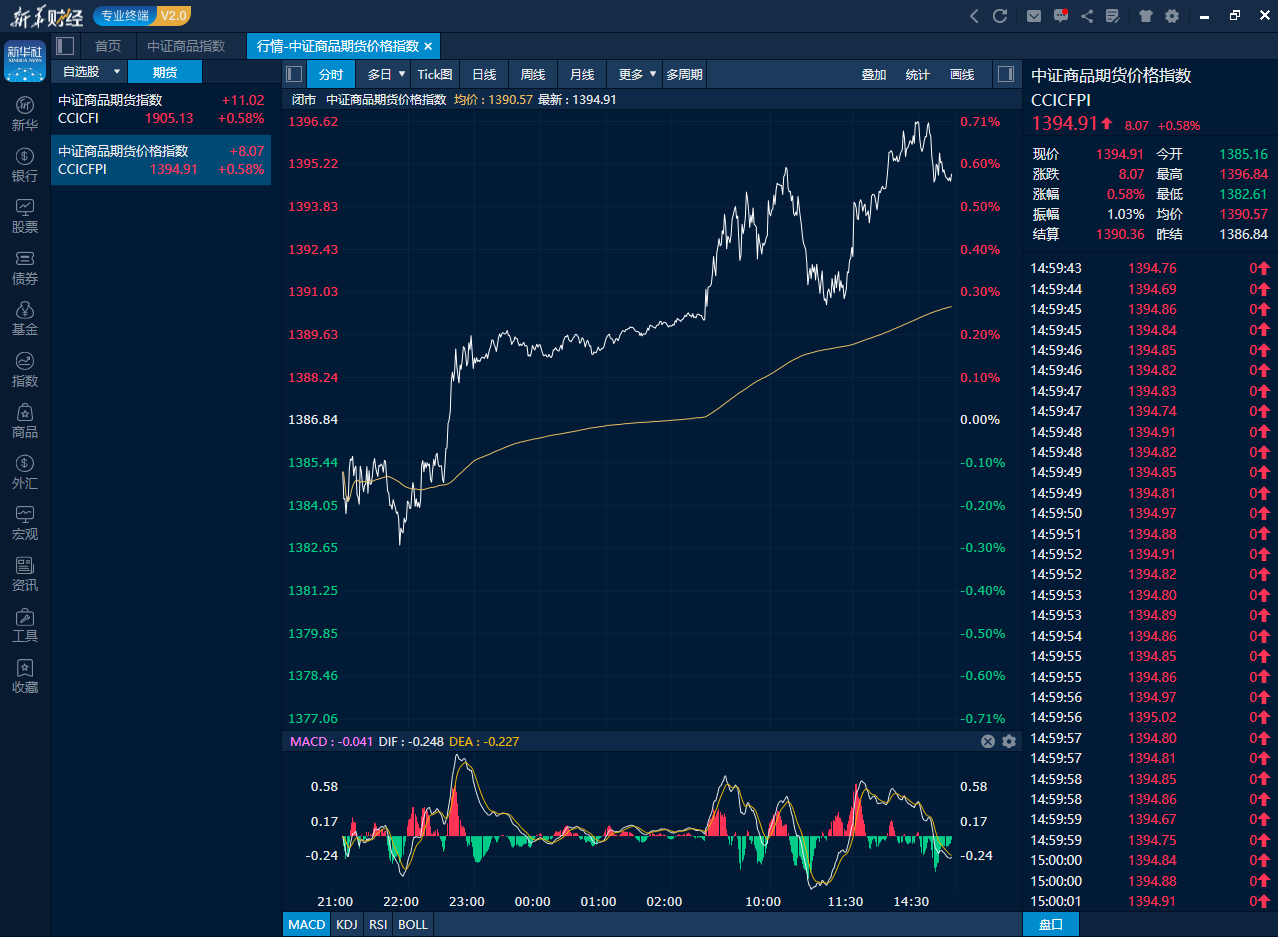This screenshot has width=1278, height=937.
Task: Open the skin/theme shirt icon
Action: pos(1145,16)
